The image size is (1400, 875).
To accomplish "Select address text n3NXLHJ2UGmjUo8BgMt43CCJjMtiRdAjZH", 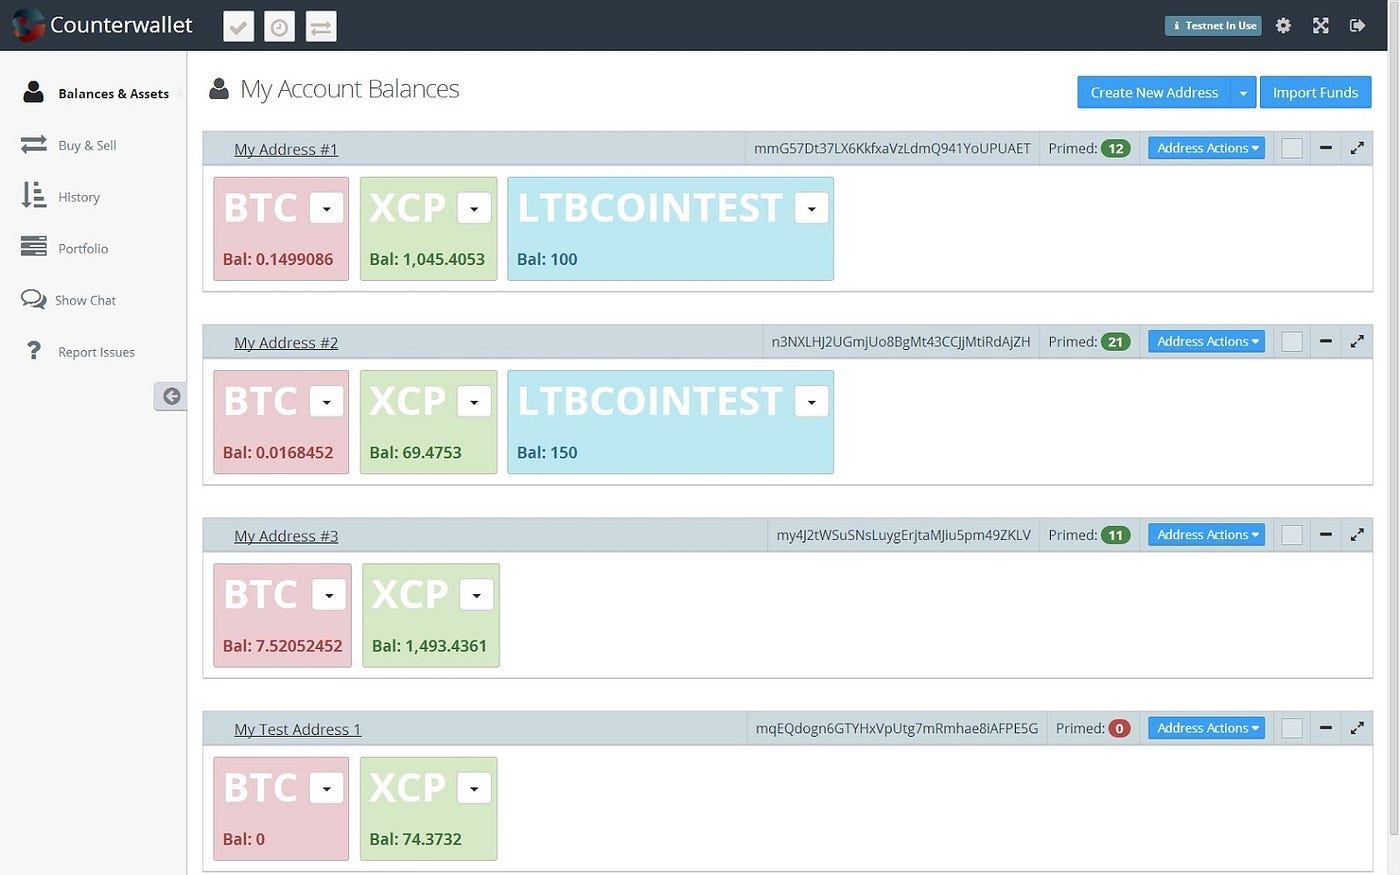I will 901,341.
